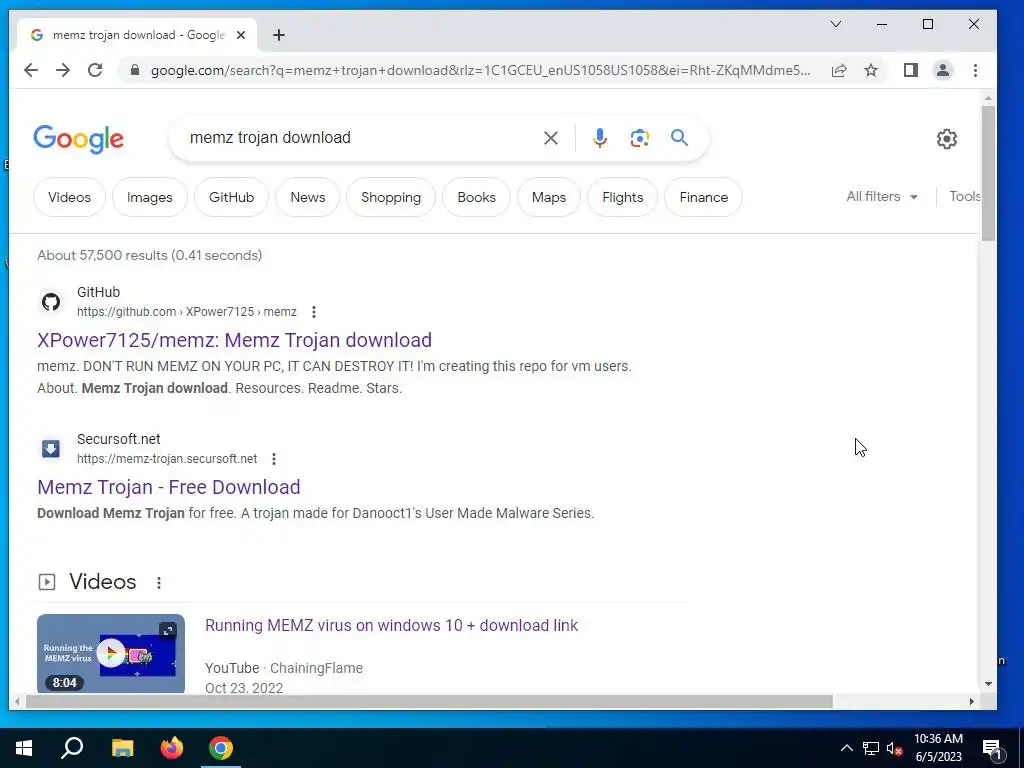Image resolution: width=1024 pixels, height=768 pixels.
Task: Open the search Tools options
Action: pyautogui.click(x=965, y=197)
